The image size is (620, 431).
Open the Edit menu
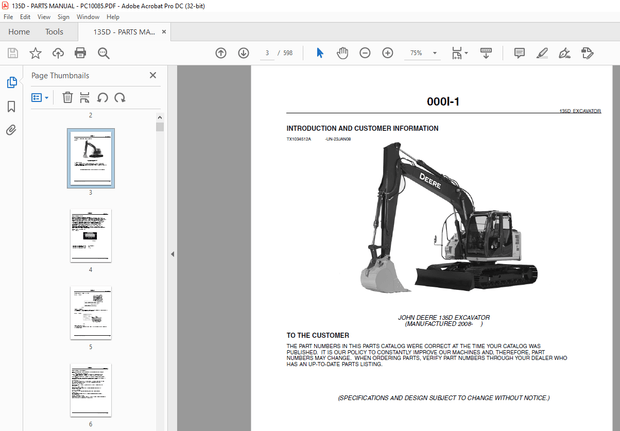coord(25,17)
